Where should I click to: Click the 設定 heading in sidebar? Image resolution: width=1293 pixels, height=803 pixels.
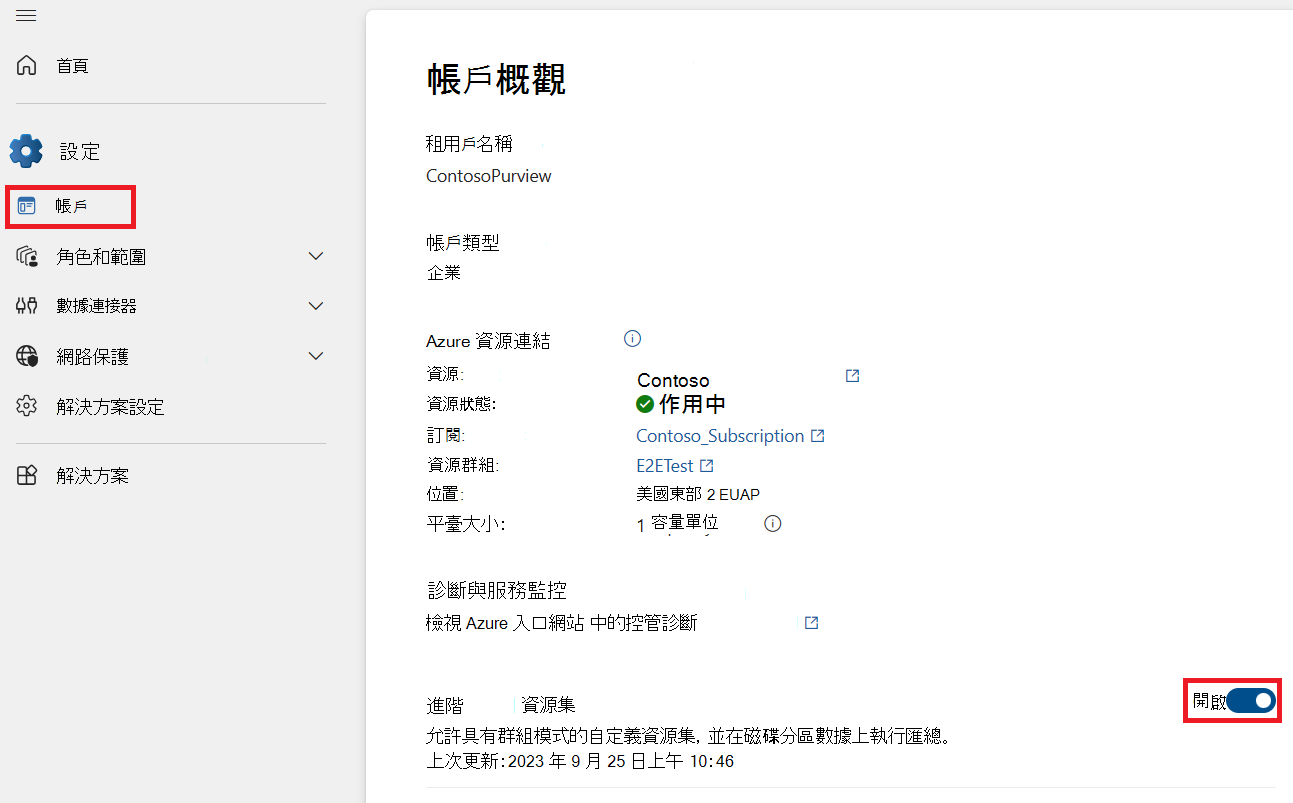tap(80, 152)
